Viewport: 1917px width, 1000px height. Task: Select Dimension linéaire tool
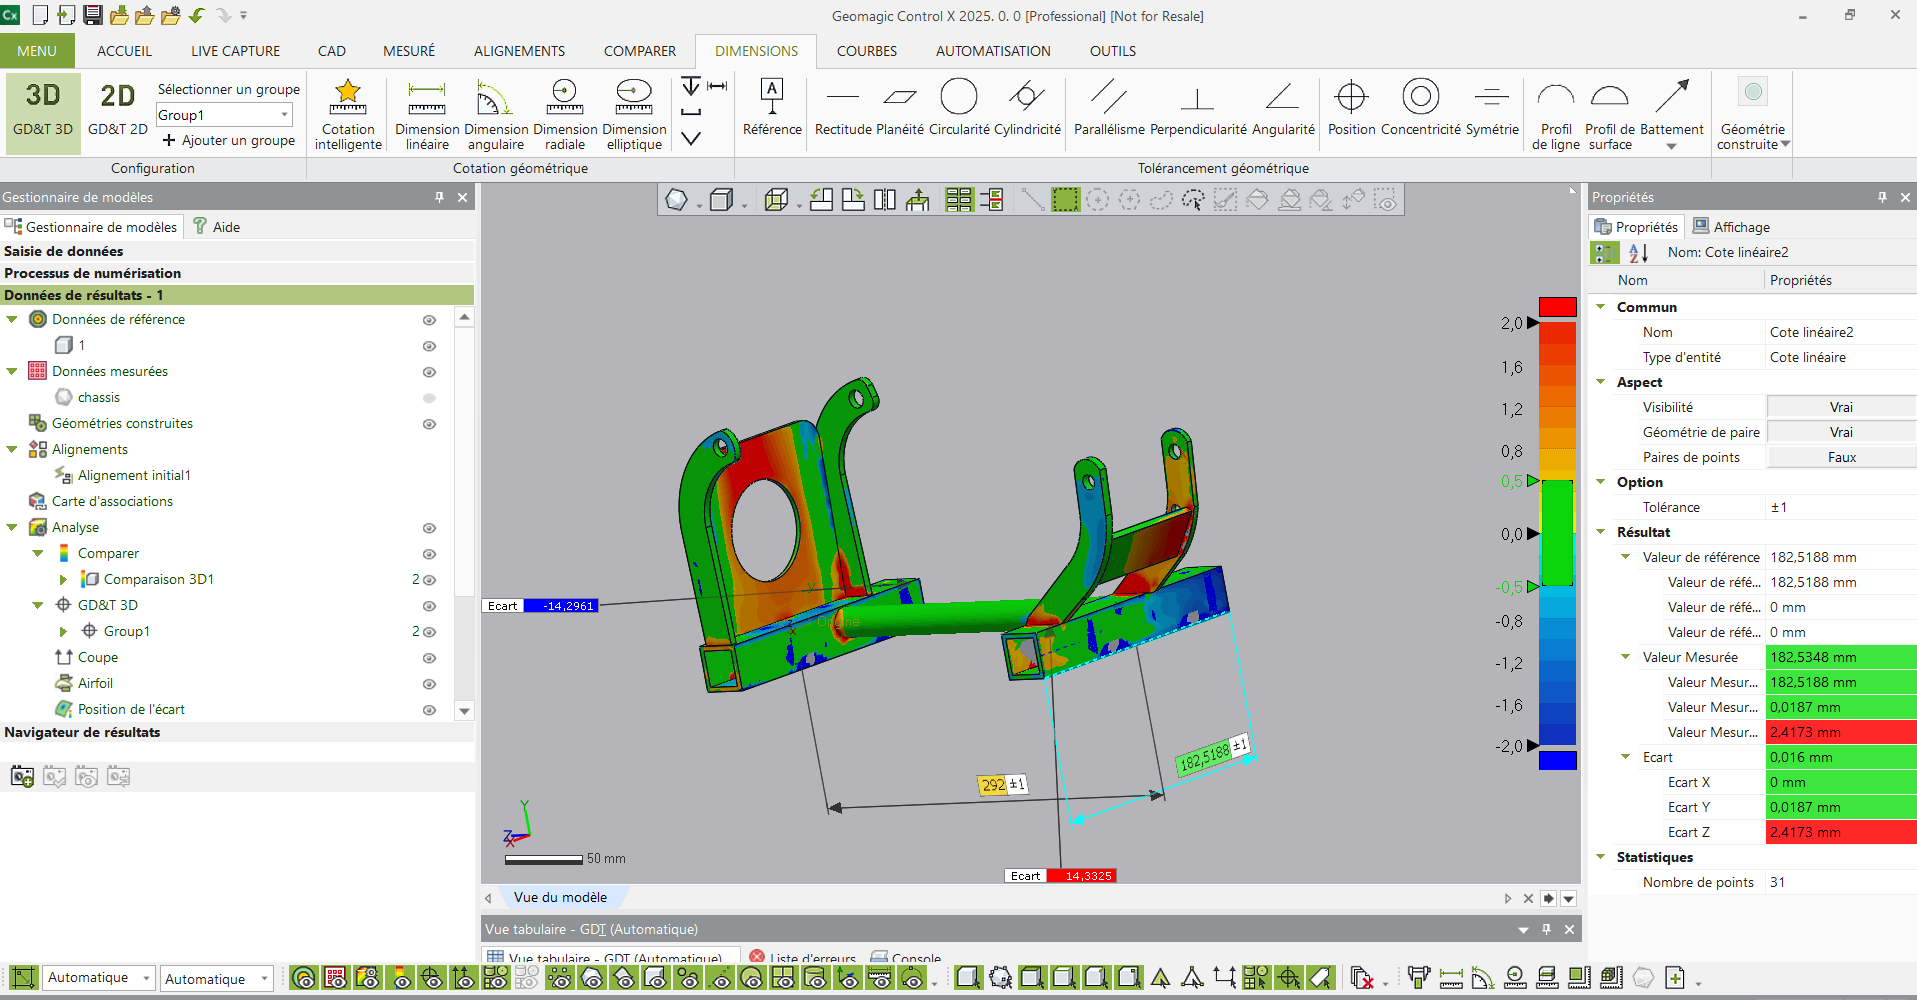coord(427,114)
